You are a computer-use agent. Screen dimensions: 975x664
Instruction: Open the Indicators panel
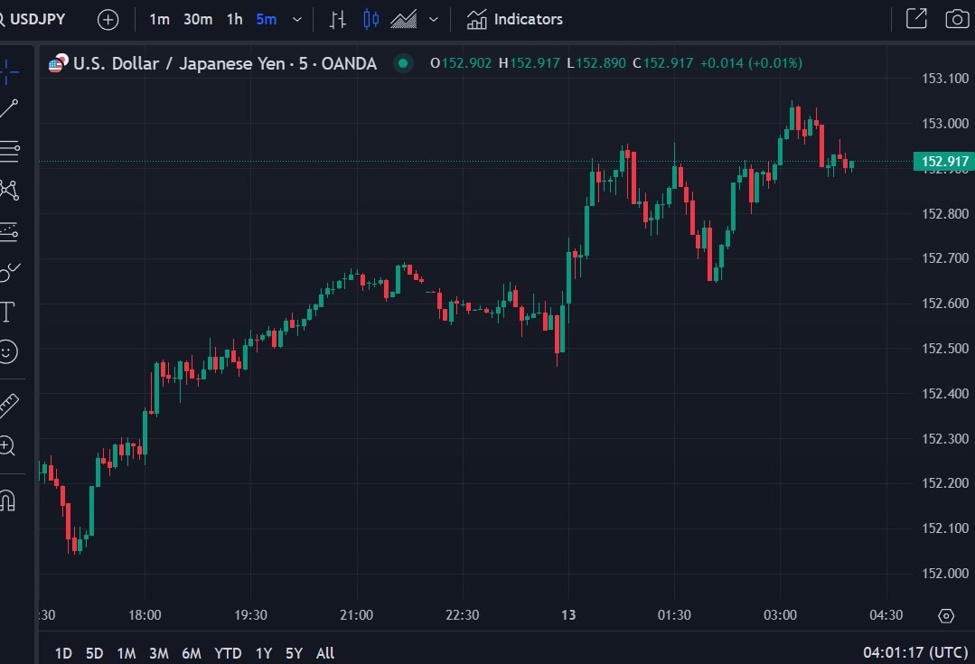pyautogui.click(x=515, y=19)
